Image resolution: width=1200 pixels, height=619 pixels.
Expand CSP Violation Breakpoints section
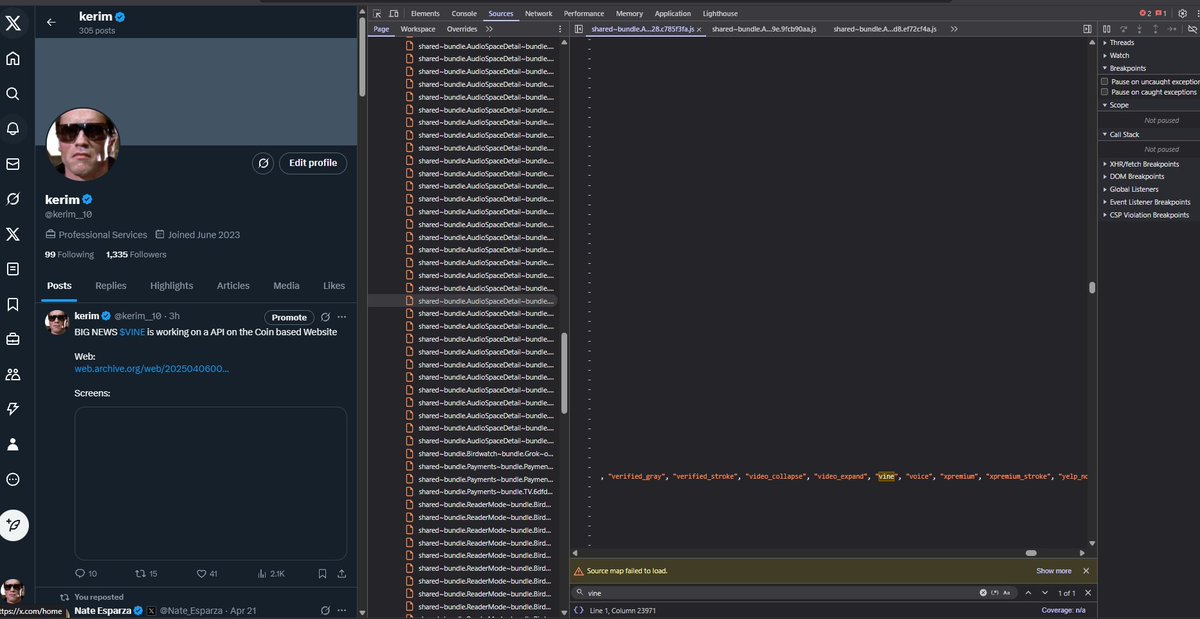tap(1148, 215)
